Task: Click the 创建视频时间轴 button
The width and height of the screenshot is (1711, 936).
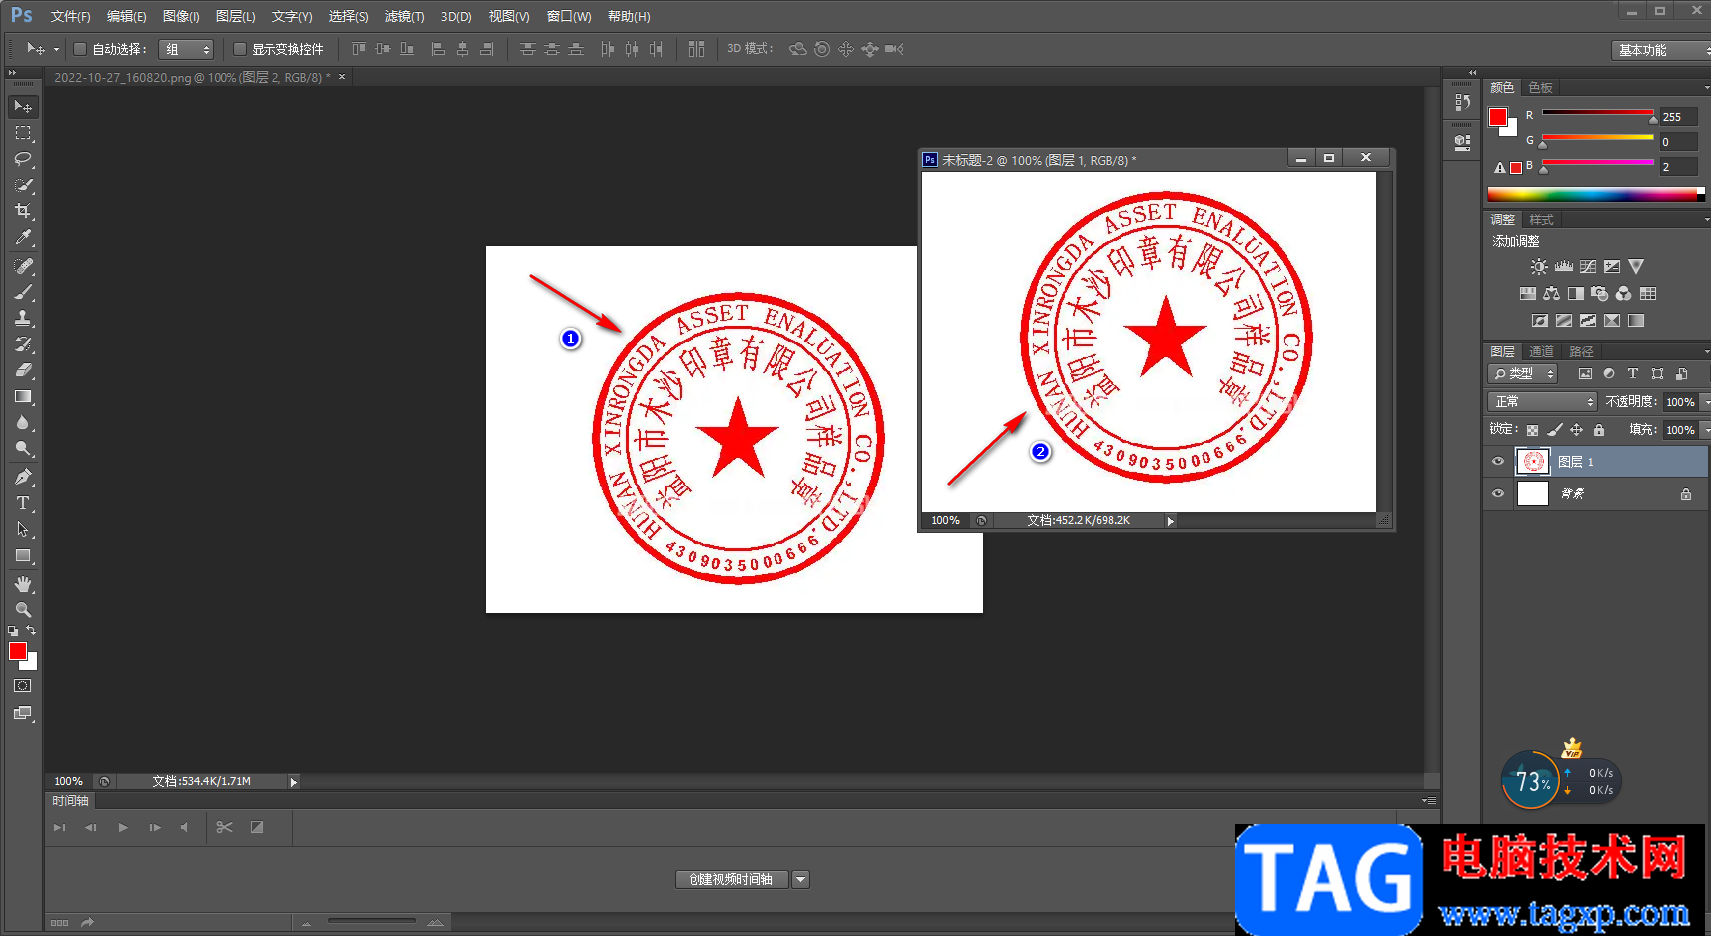Action: (x=731, y=880)
